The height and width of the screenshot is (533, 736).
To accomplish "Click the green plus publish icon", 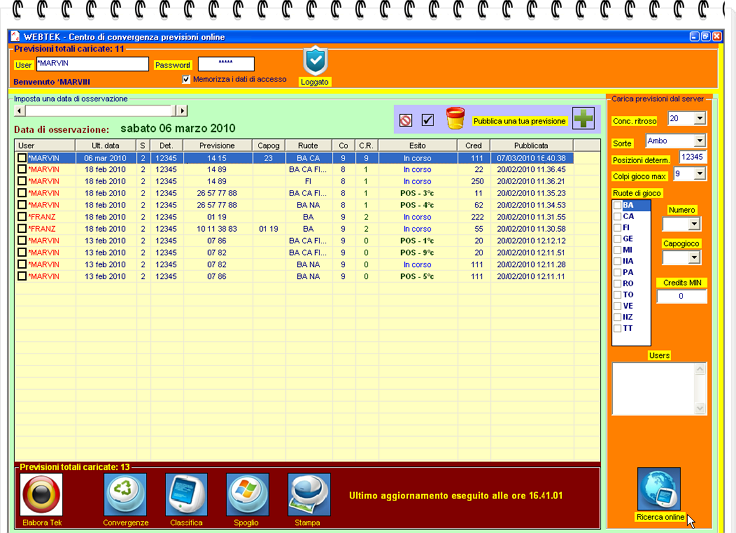I will tap(583, 118).
